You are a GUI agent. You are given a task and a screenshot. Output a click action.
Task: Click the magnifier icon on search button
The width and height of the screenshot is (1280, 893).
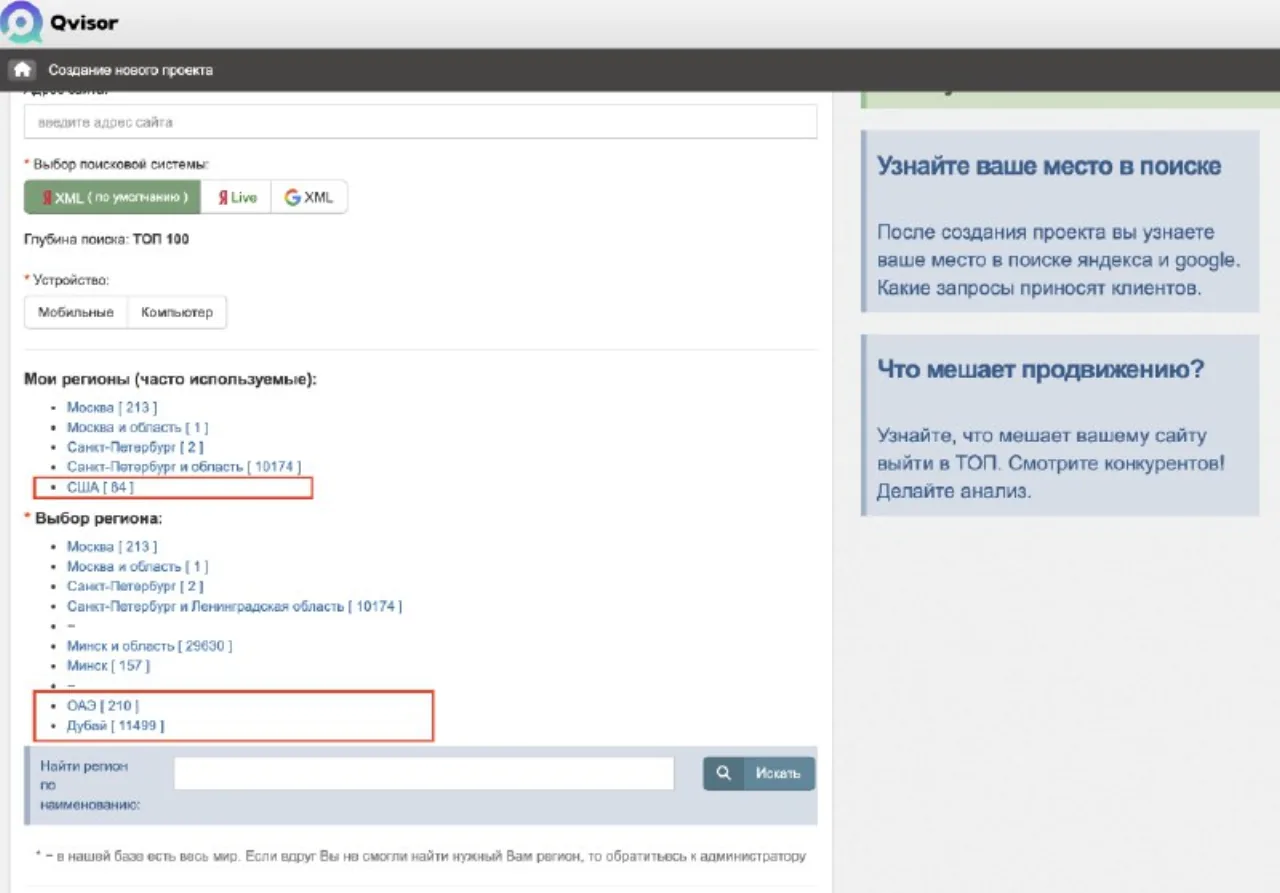[724, 773]
